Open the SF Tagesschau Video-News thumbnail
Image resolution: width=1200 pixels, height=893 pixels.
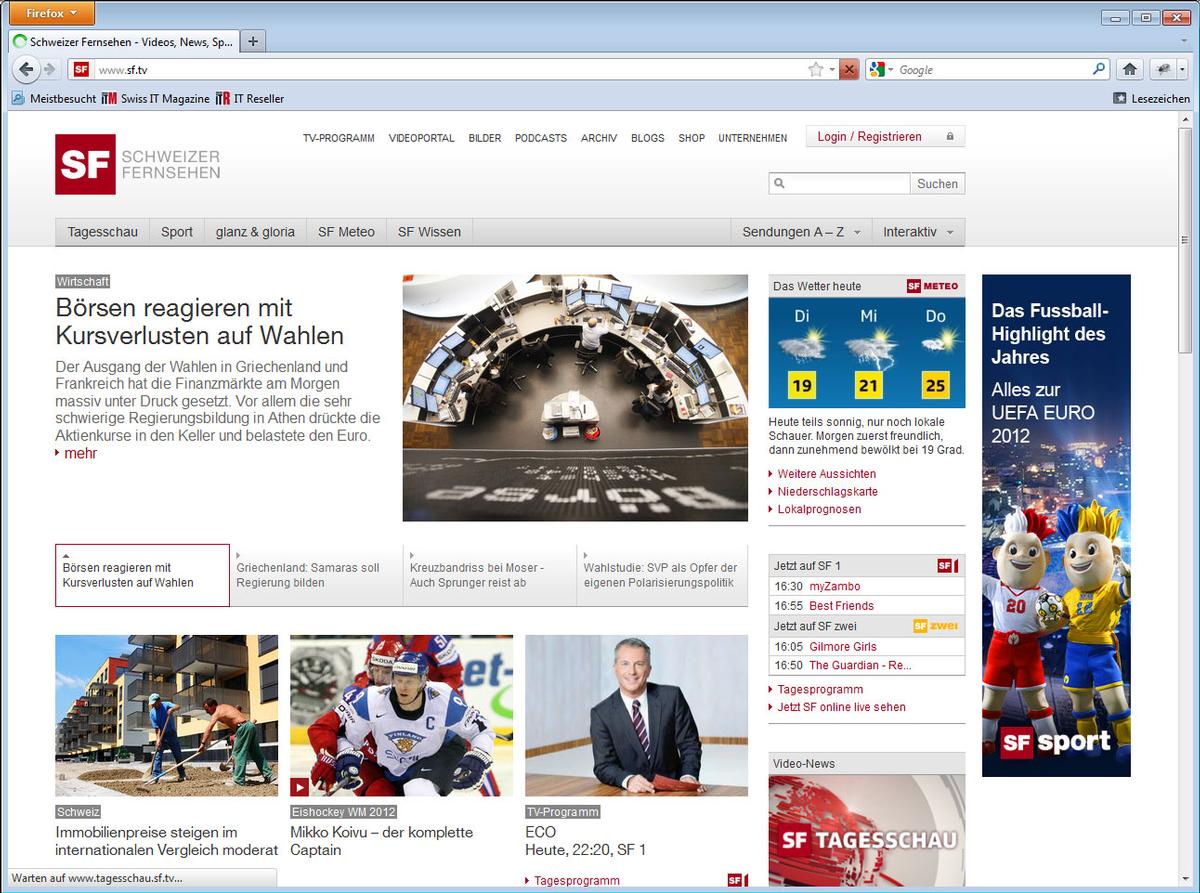867,829
